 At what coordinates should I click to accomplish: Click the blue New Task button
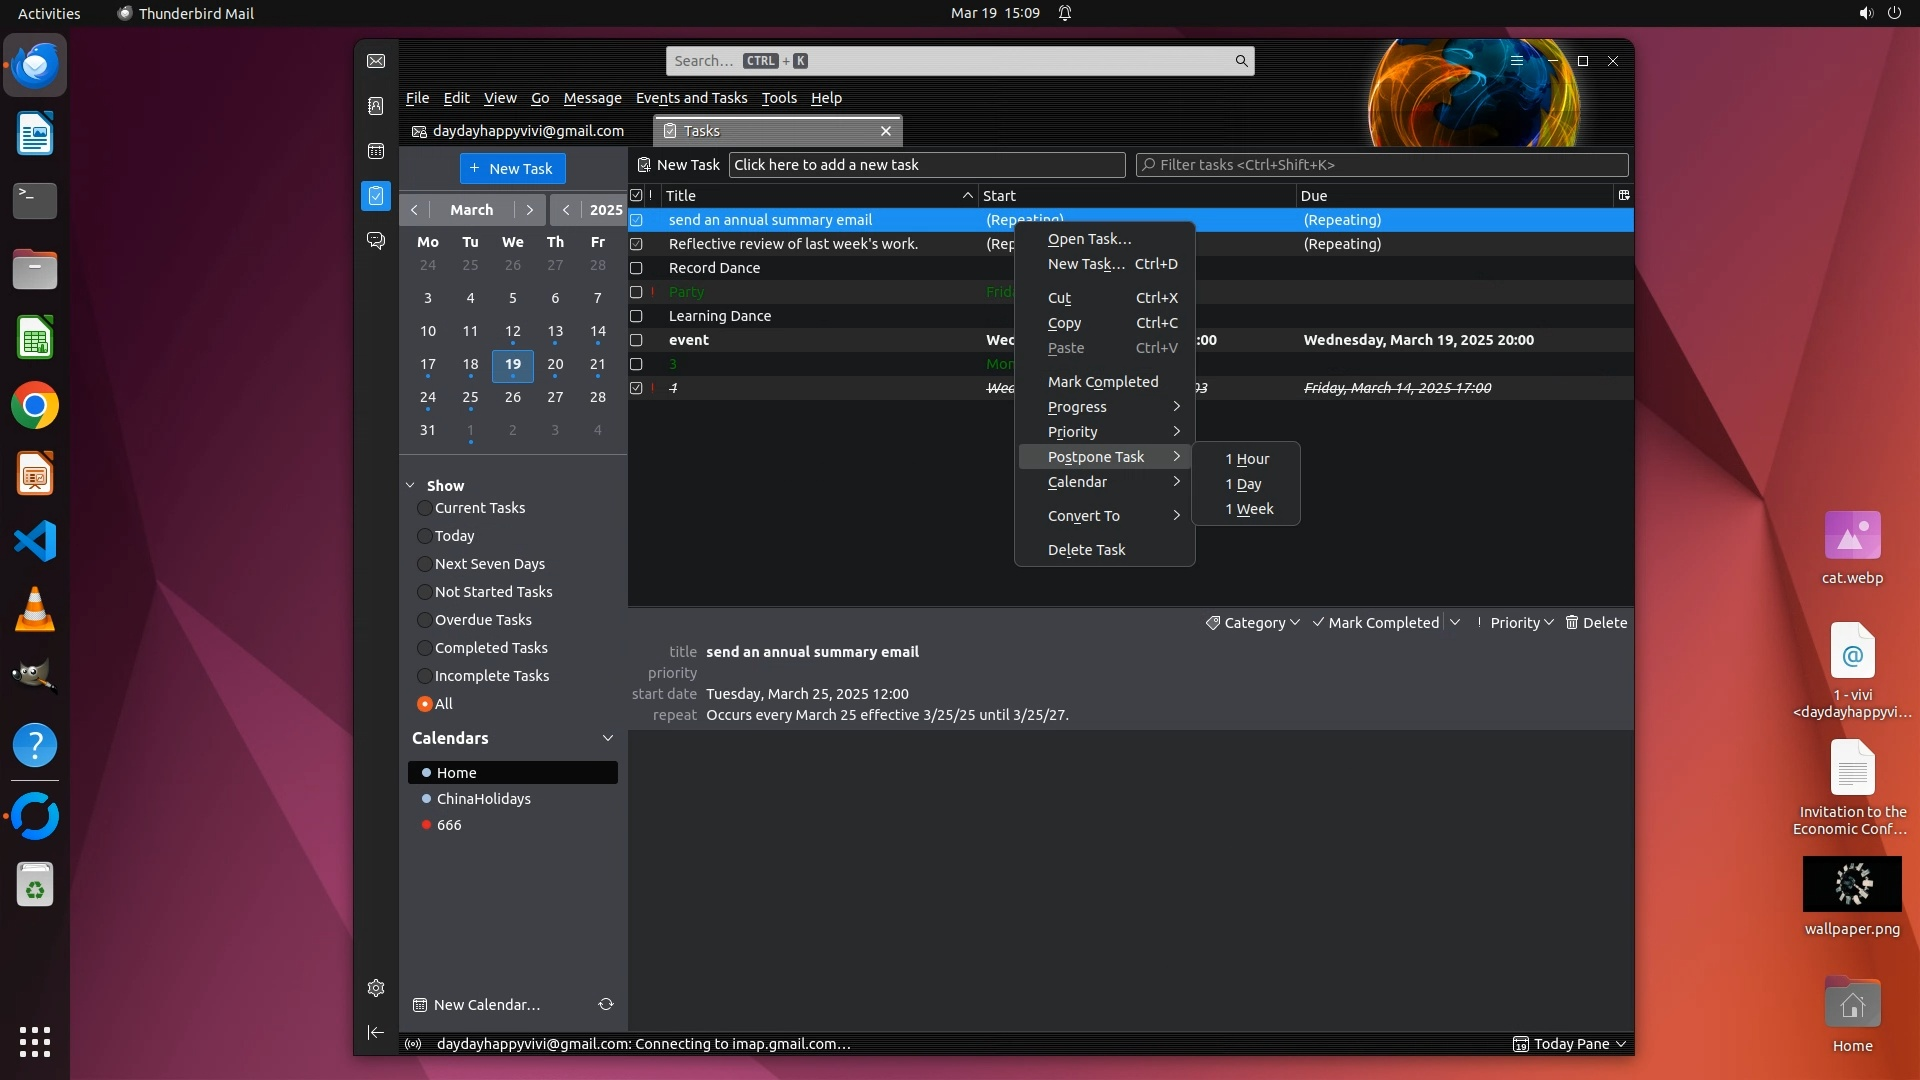[x=512, y=168]
